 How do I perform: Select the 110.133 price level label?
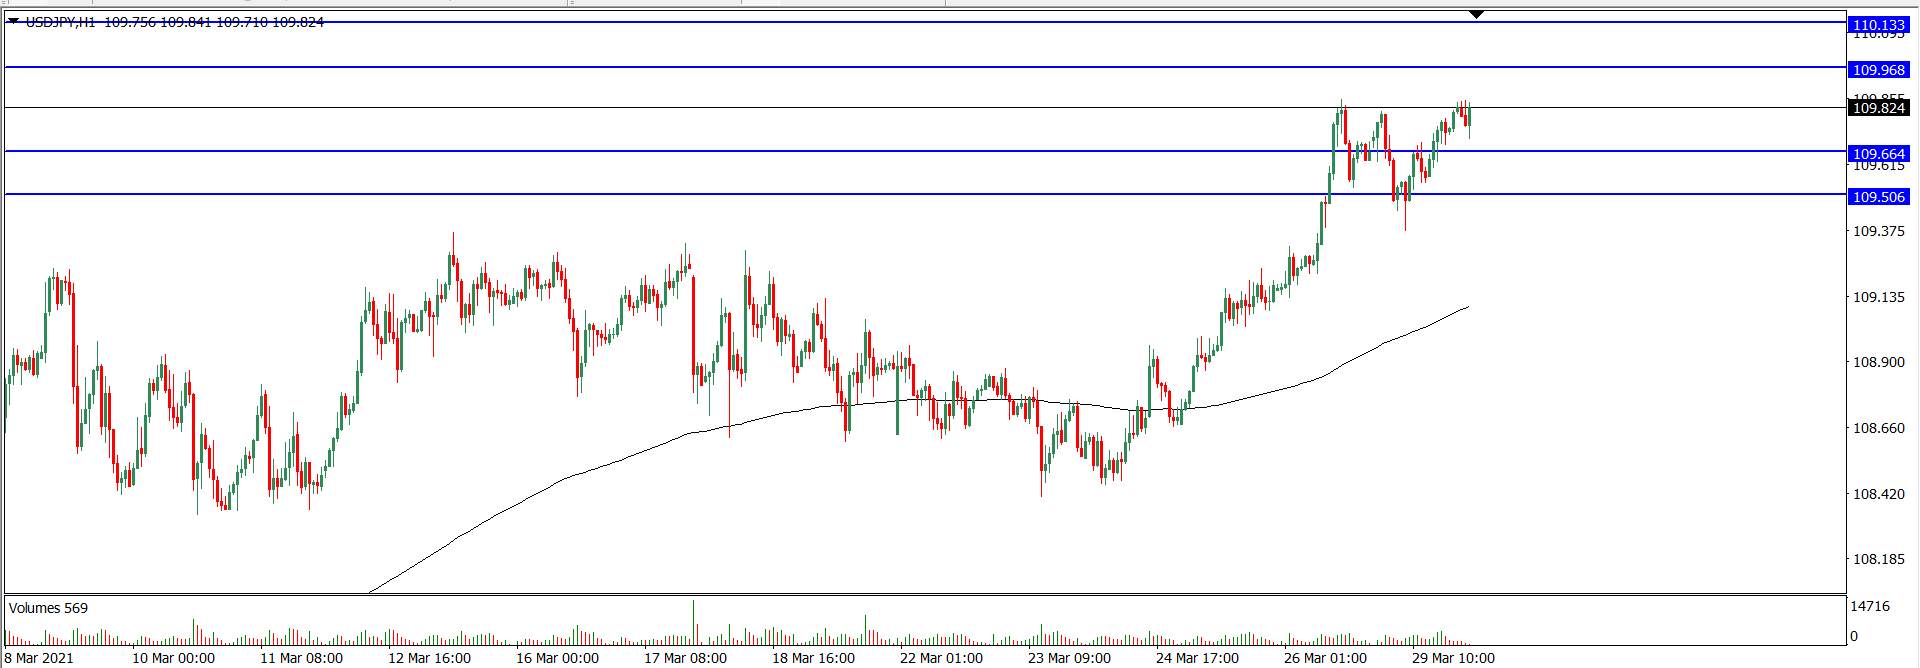tap(1879, 24)
